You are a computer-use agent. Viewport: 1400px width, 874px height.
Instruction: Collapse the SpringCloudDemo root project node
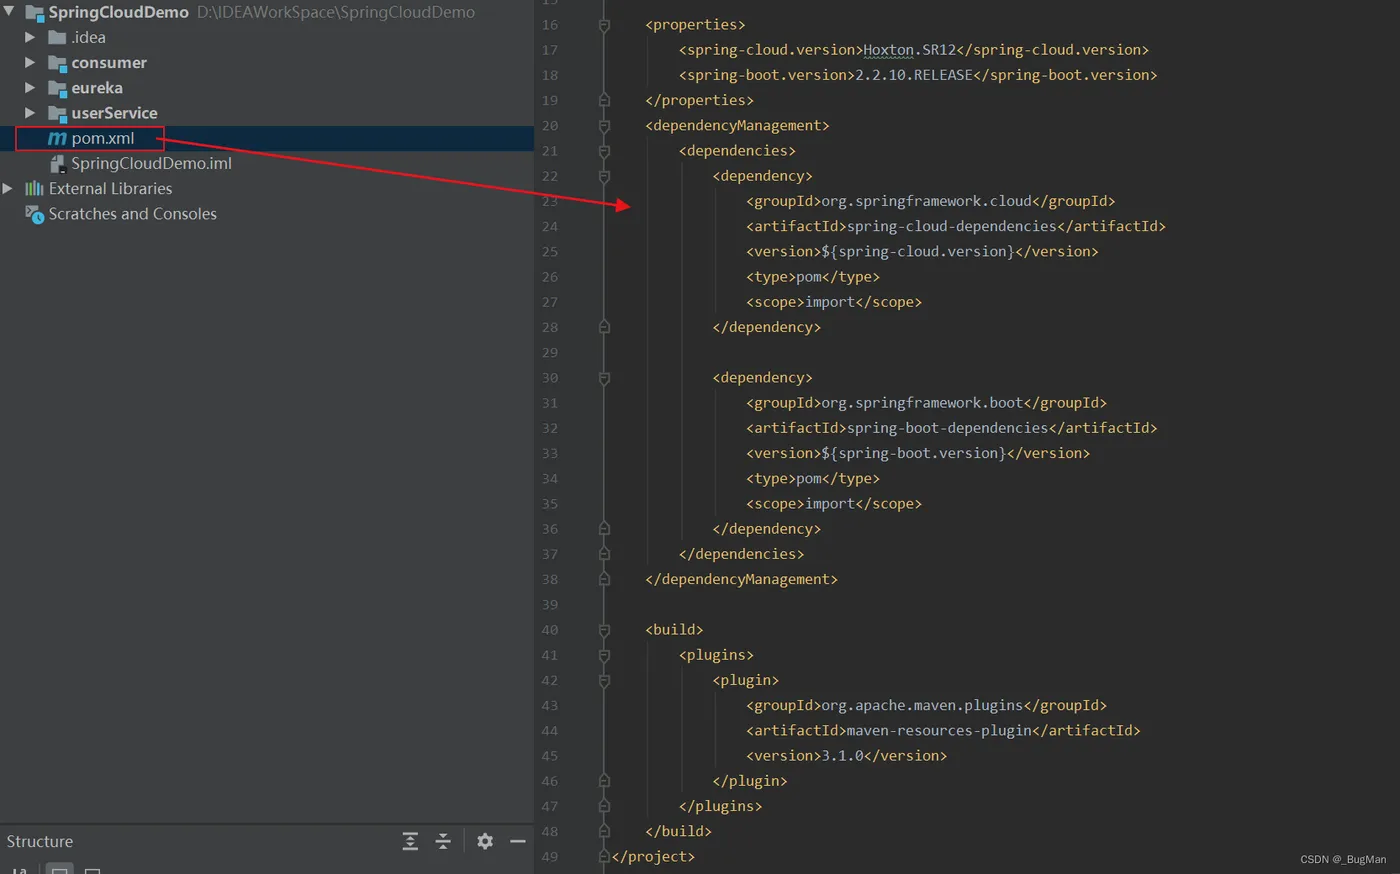click(9, 12)
